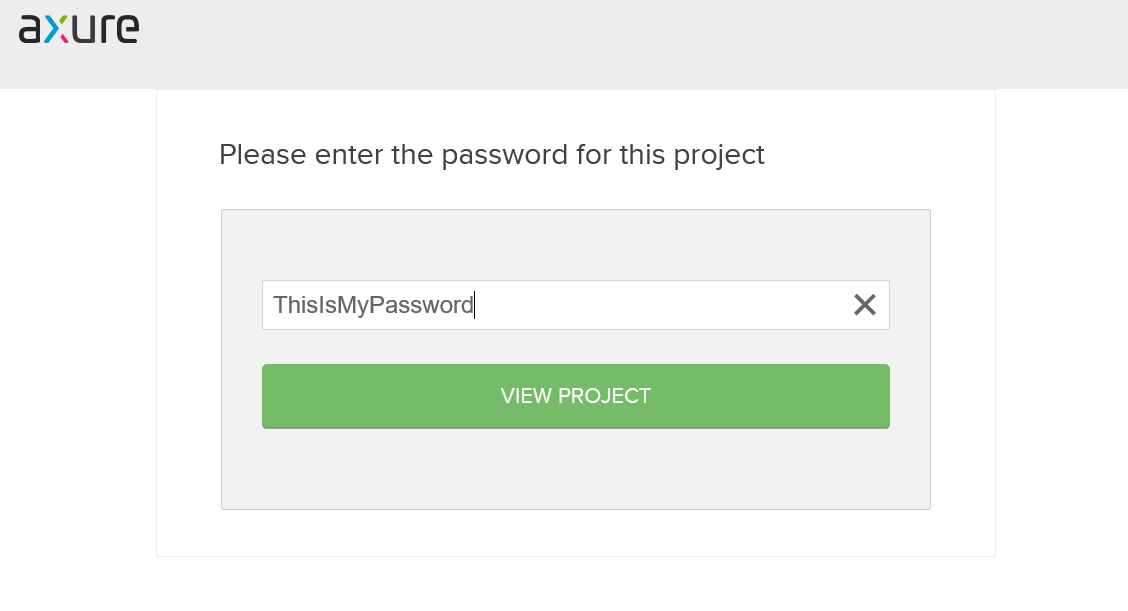1128x611 pixels.
Task: Click the gray form panel background
Action: (575, 470)
